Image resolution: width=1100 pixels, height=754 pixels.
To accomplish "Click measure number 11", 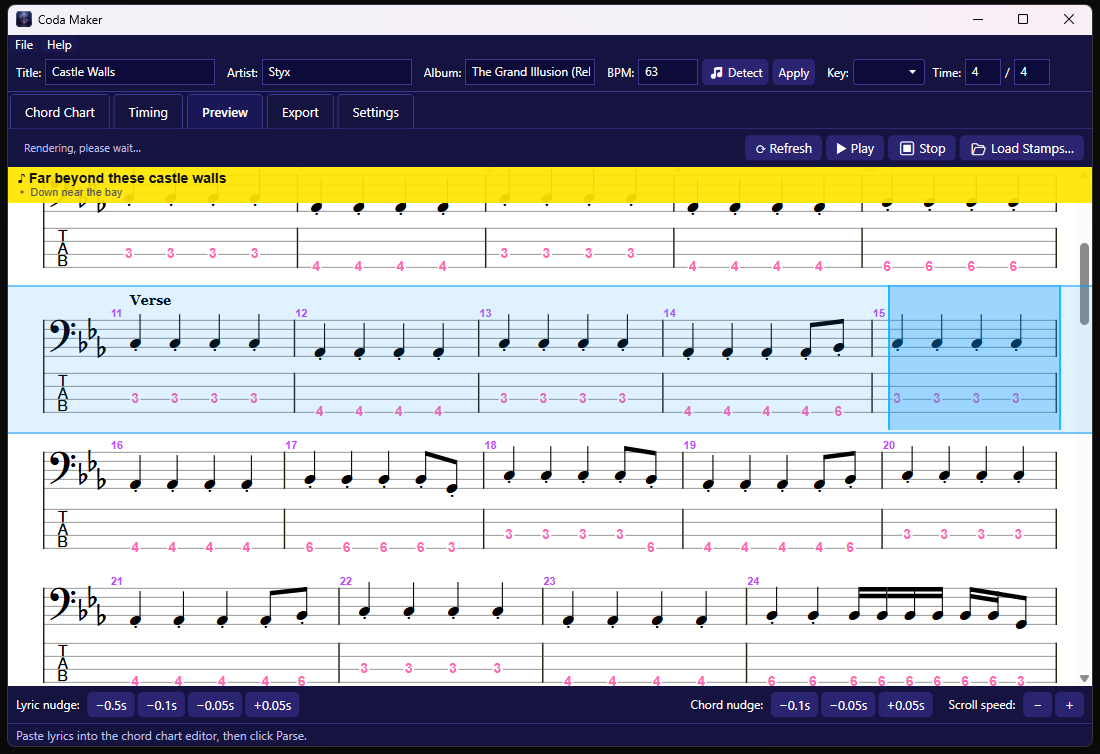I will (x=116, y=314).
